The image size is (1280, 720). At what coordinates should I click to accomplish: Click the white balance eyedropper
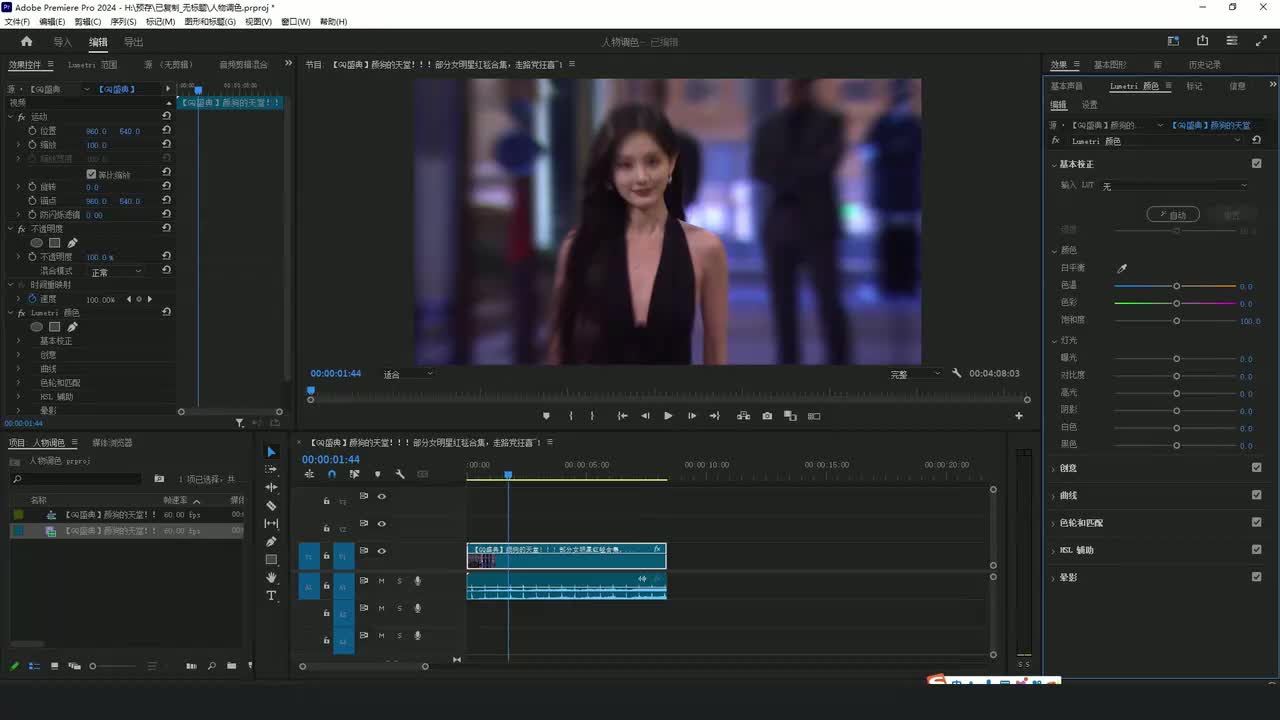pyautogui.click(x=1121, y=268)
